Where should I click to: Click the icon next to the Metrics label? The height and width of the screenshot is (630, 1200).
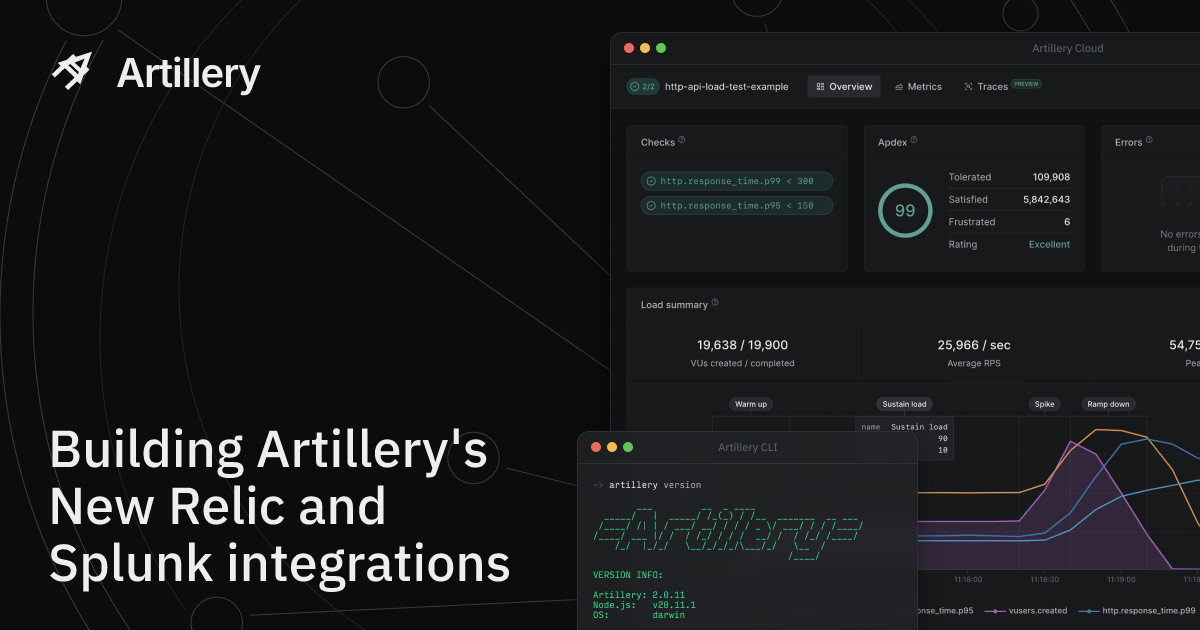coord(898,86)
